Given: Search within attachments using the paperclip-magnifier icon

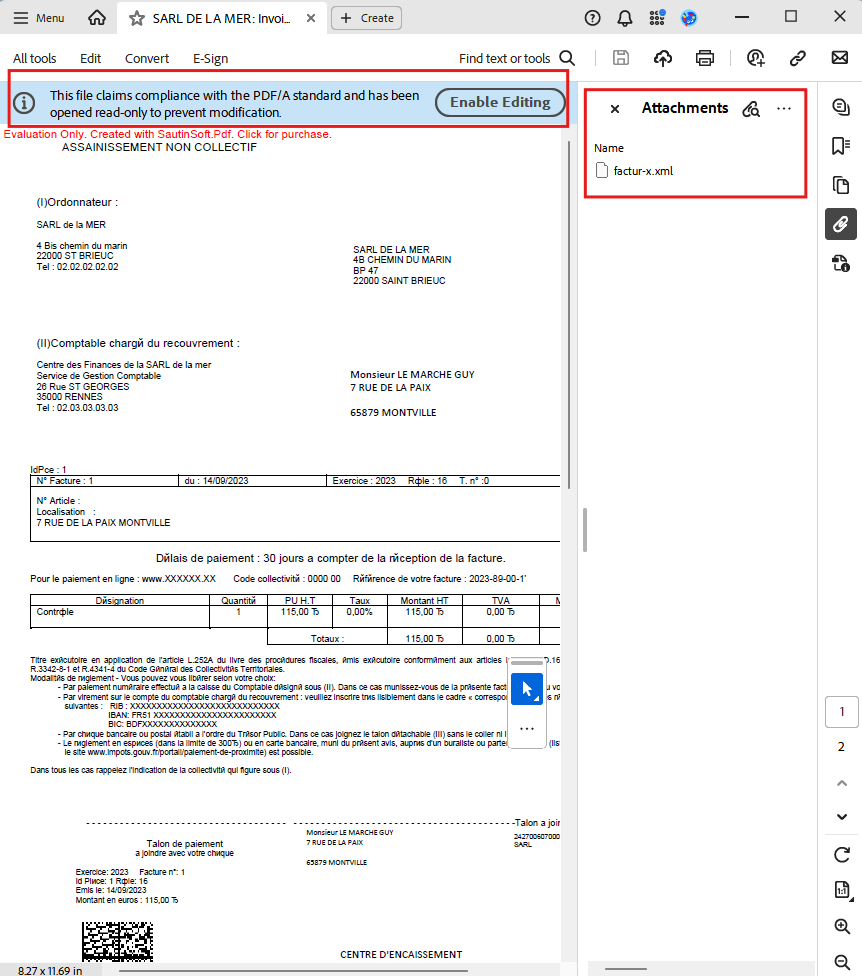Looking at the screenshot, I should point(751,108).
